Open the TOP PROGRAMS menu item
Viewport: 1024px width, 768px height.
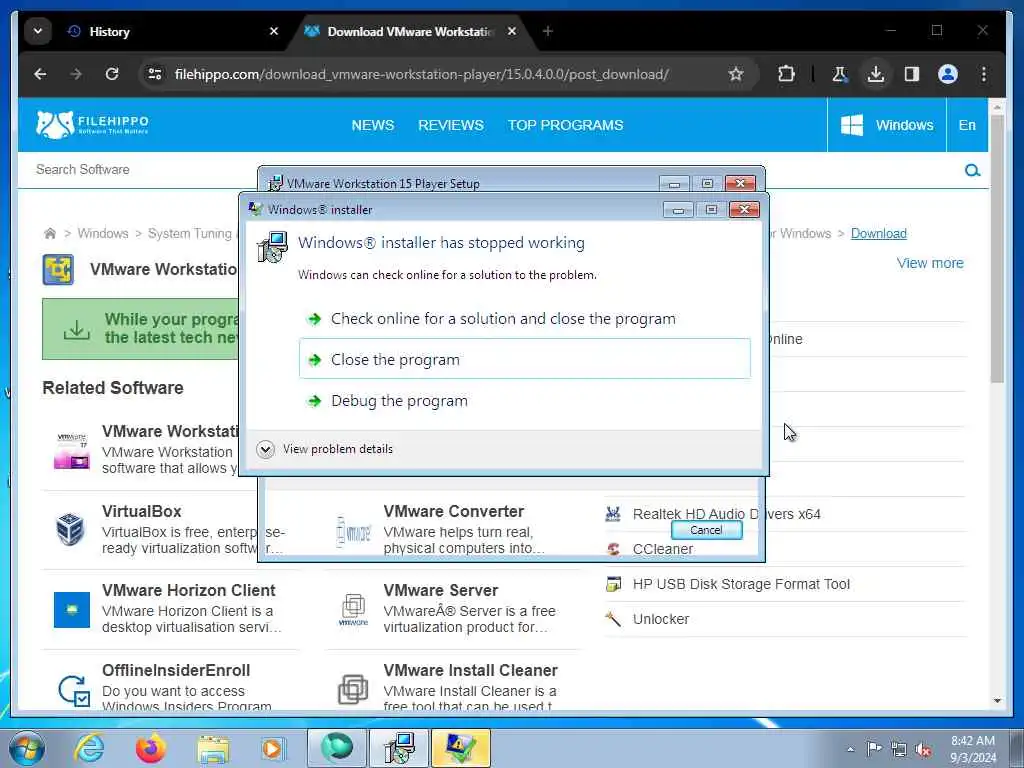coord(566,125)
